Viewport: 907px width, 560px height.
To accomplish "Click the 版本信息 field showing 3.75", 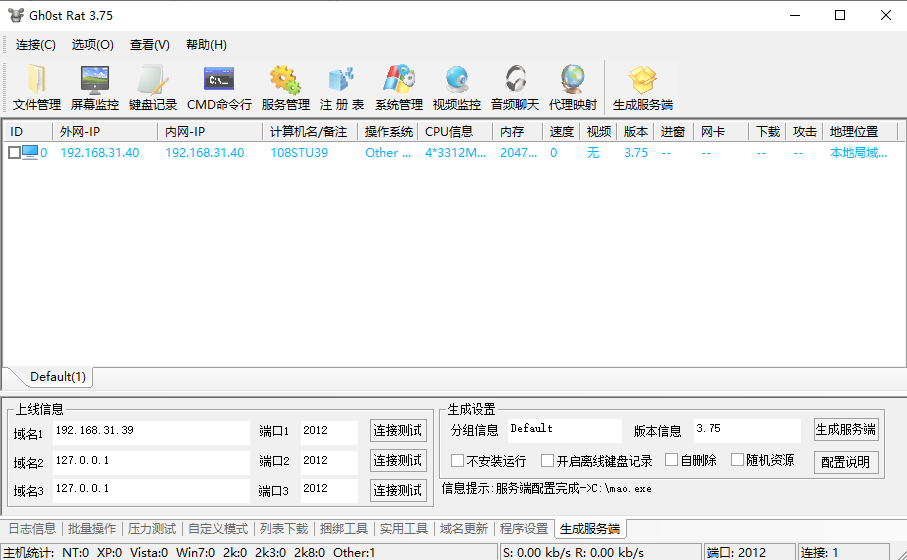I will (747, 431).
